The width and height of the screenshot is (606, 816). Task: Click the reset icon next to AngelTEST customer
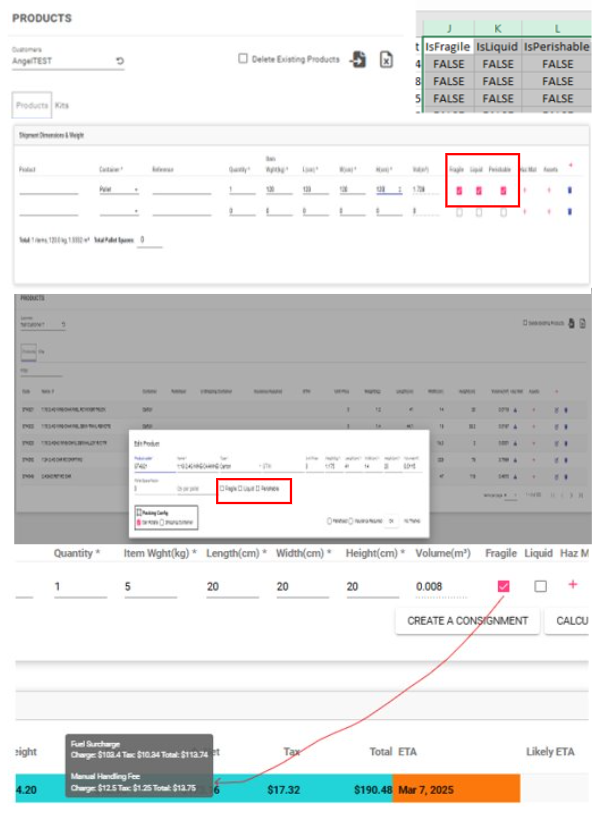click(120, 61)
